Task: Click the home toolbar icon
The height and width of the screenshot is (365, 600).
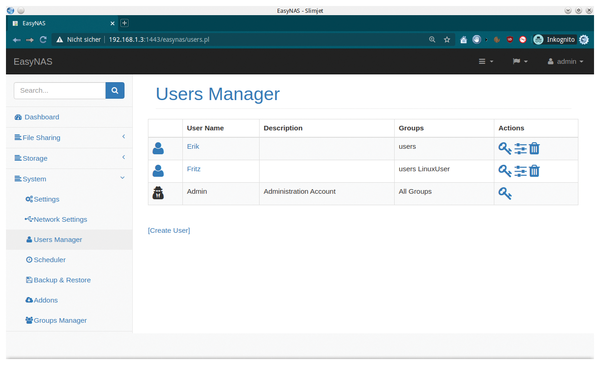Action: coord(463,39)
